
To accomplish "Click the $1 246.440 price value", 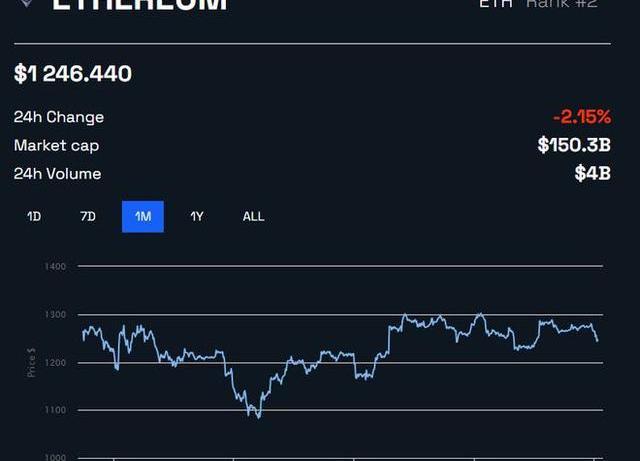I will point(73,74).
